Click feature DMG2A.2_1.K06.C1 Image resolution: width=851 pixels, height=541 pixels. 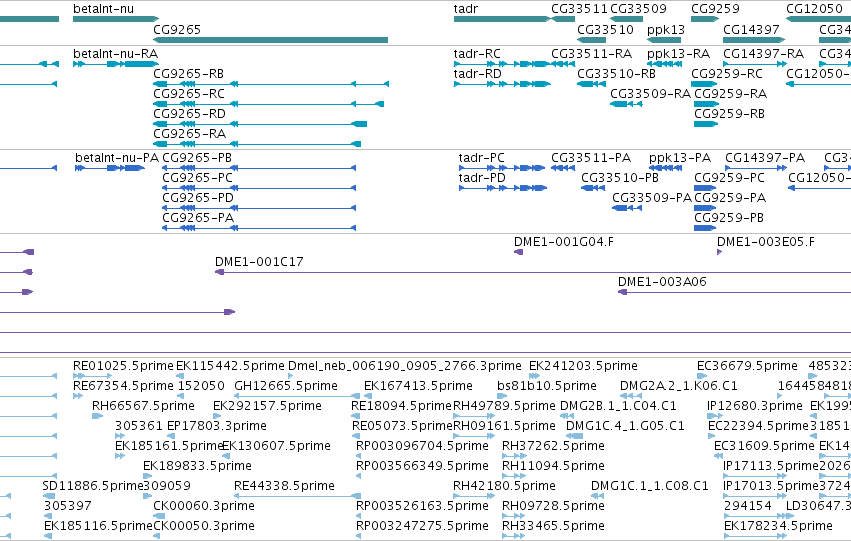tap(631, 396)
